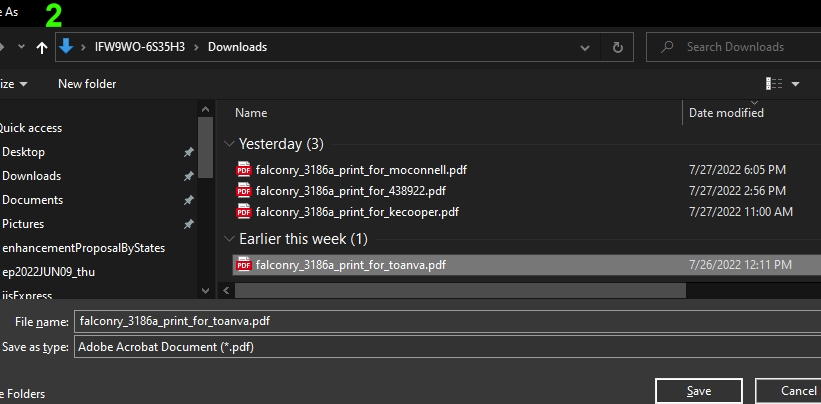
Task: Click the horizontal scrollbar under file list
Action: coord(460,290)
